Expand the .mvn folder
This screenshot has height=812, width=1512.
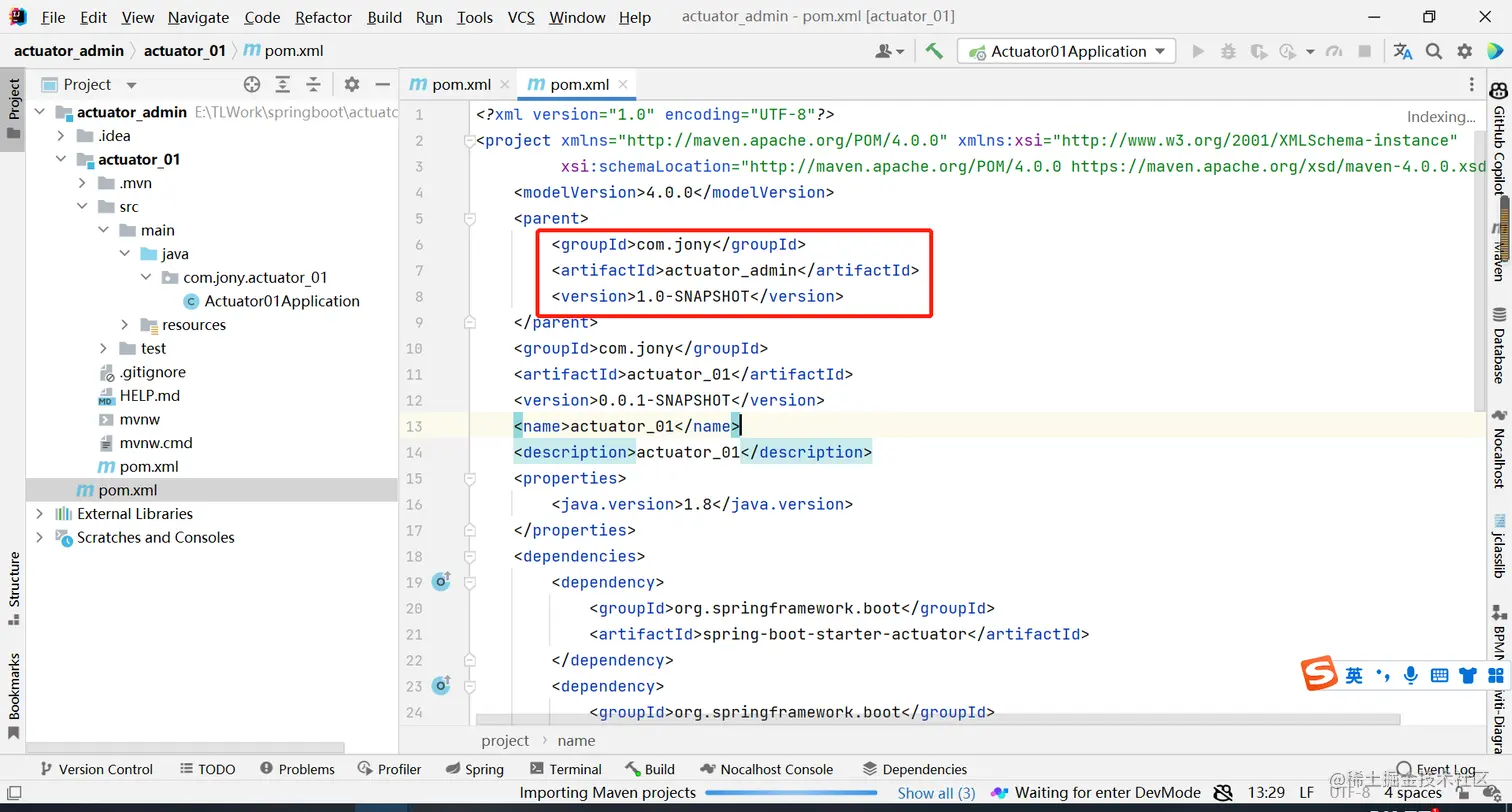point(82,183)
